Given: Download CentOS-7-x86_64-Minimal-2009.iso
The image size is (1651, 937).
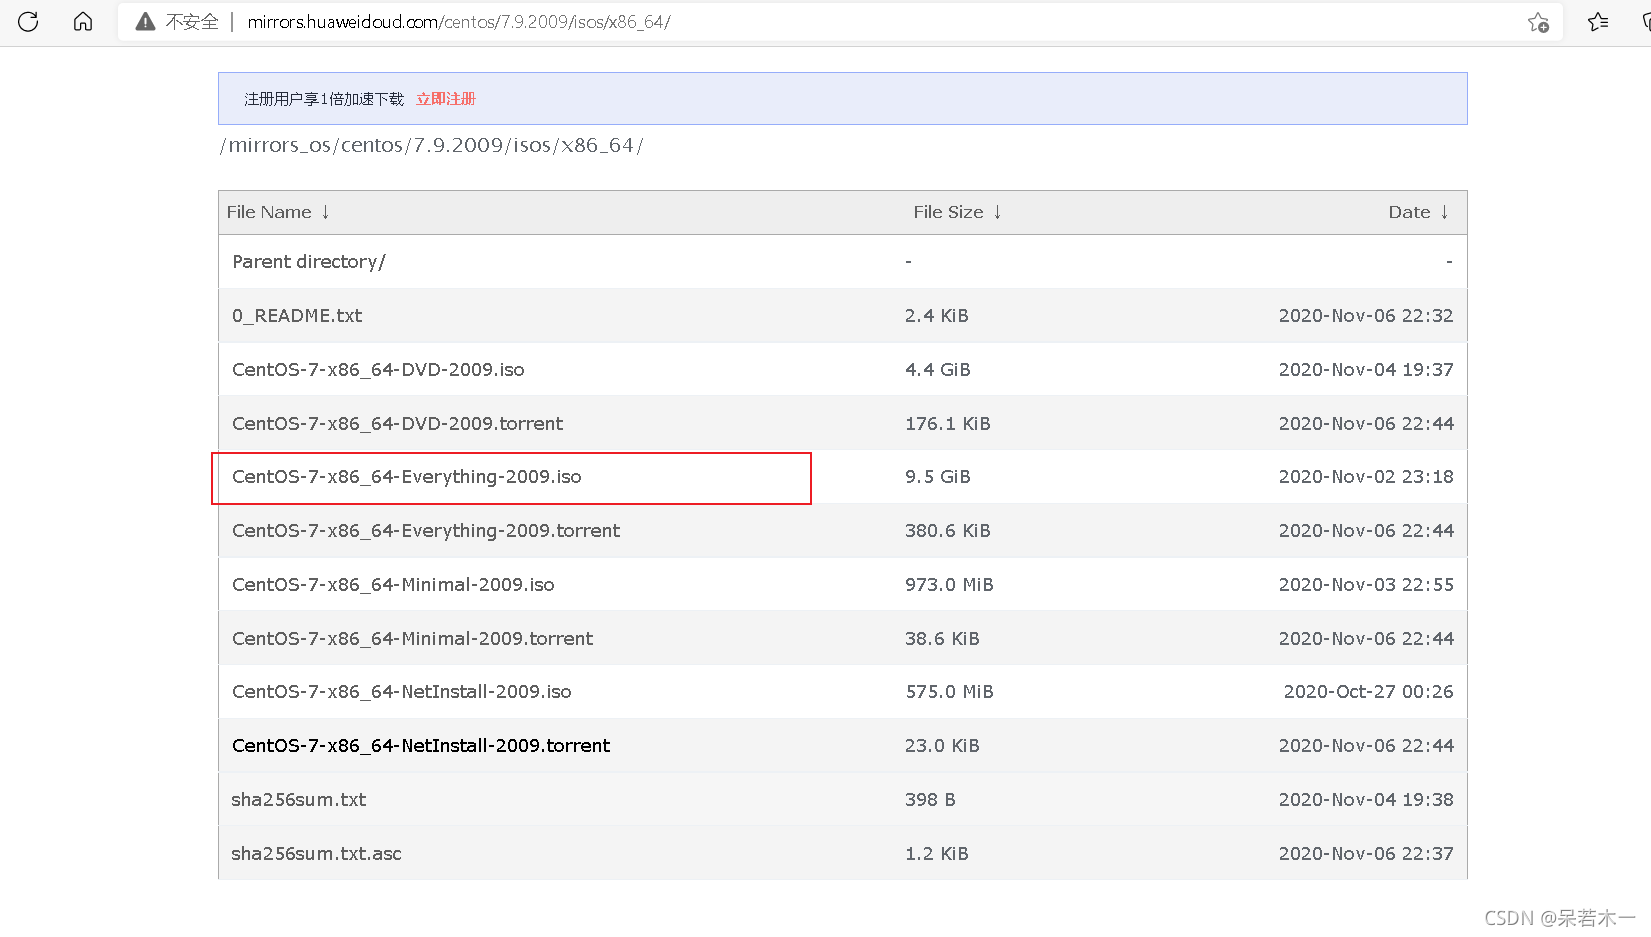Looking at the screenshot, I should [393, 585].
